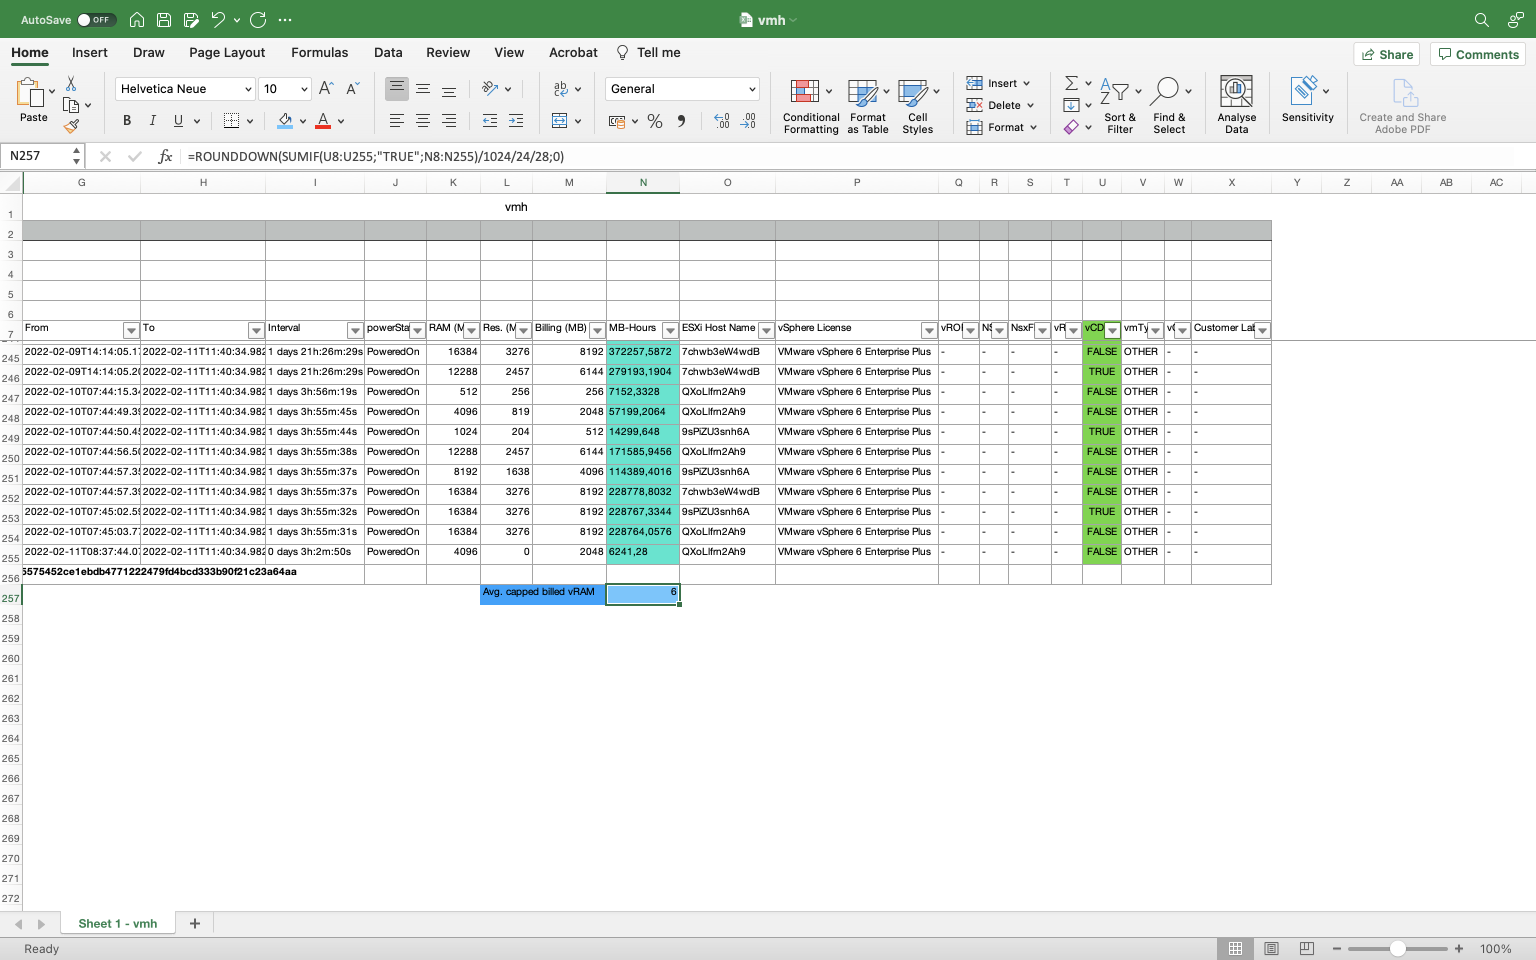Click the Share button
This screenshot has width=1536, height=960.
click(x=1387, y=54)
